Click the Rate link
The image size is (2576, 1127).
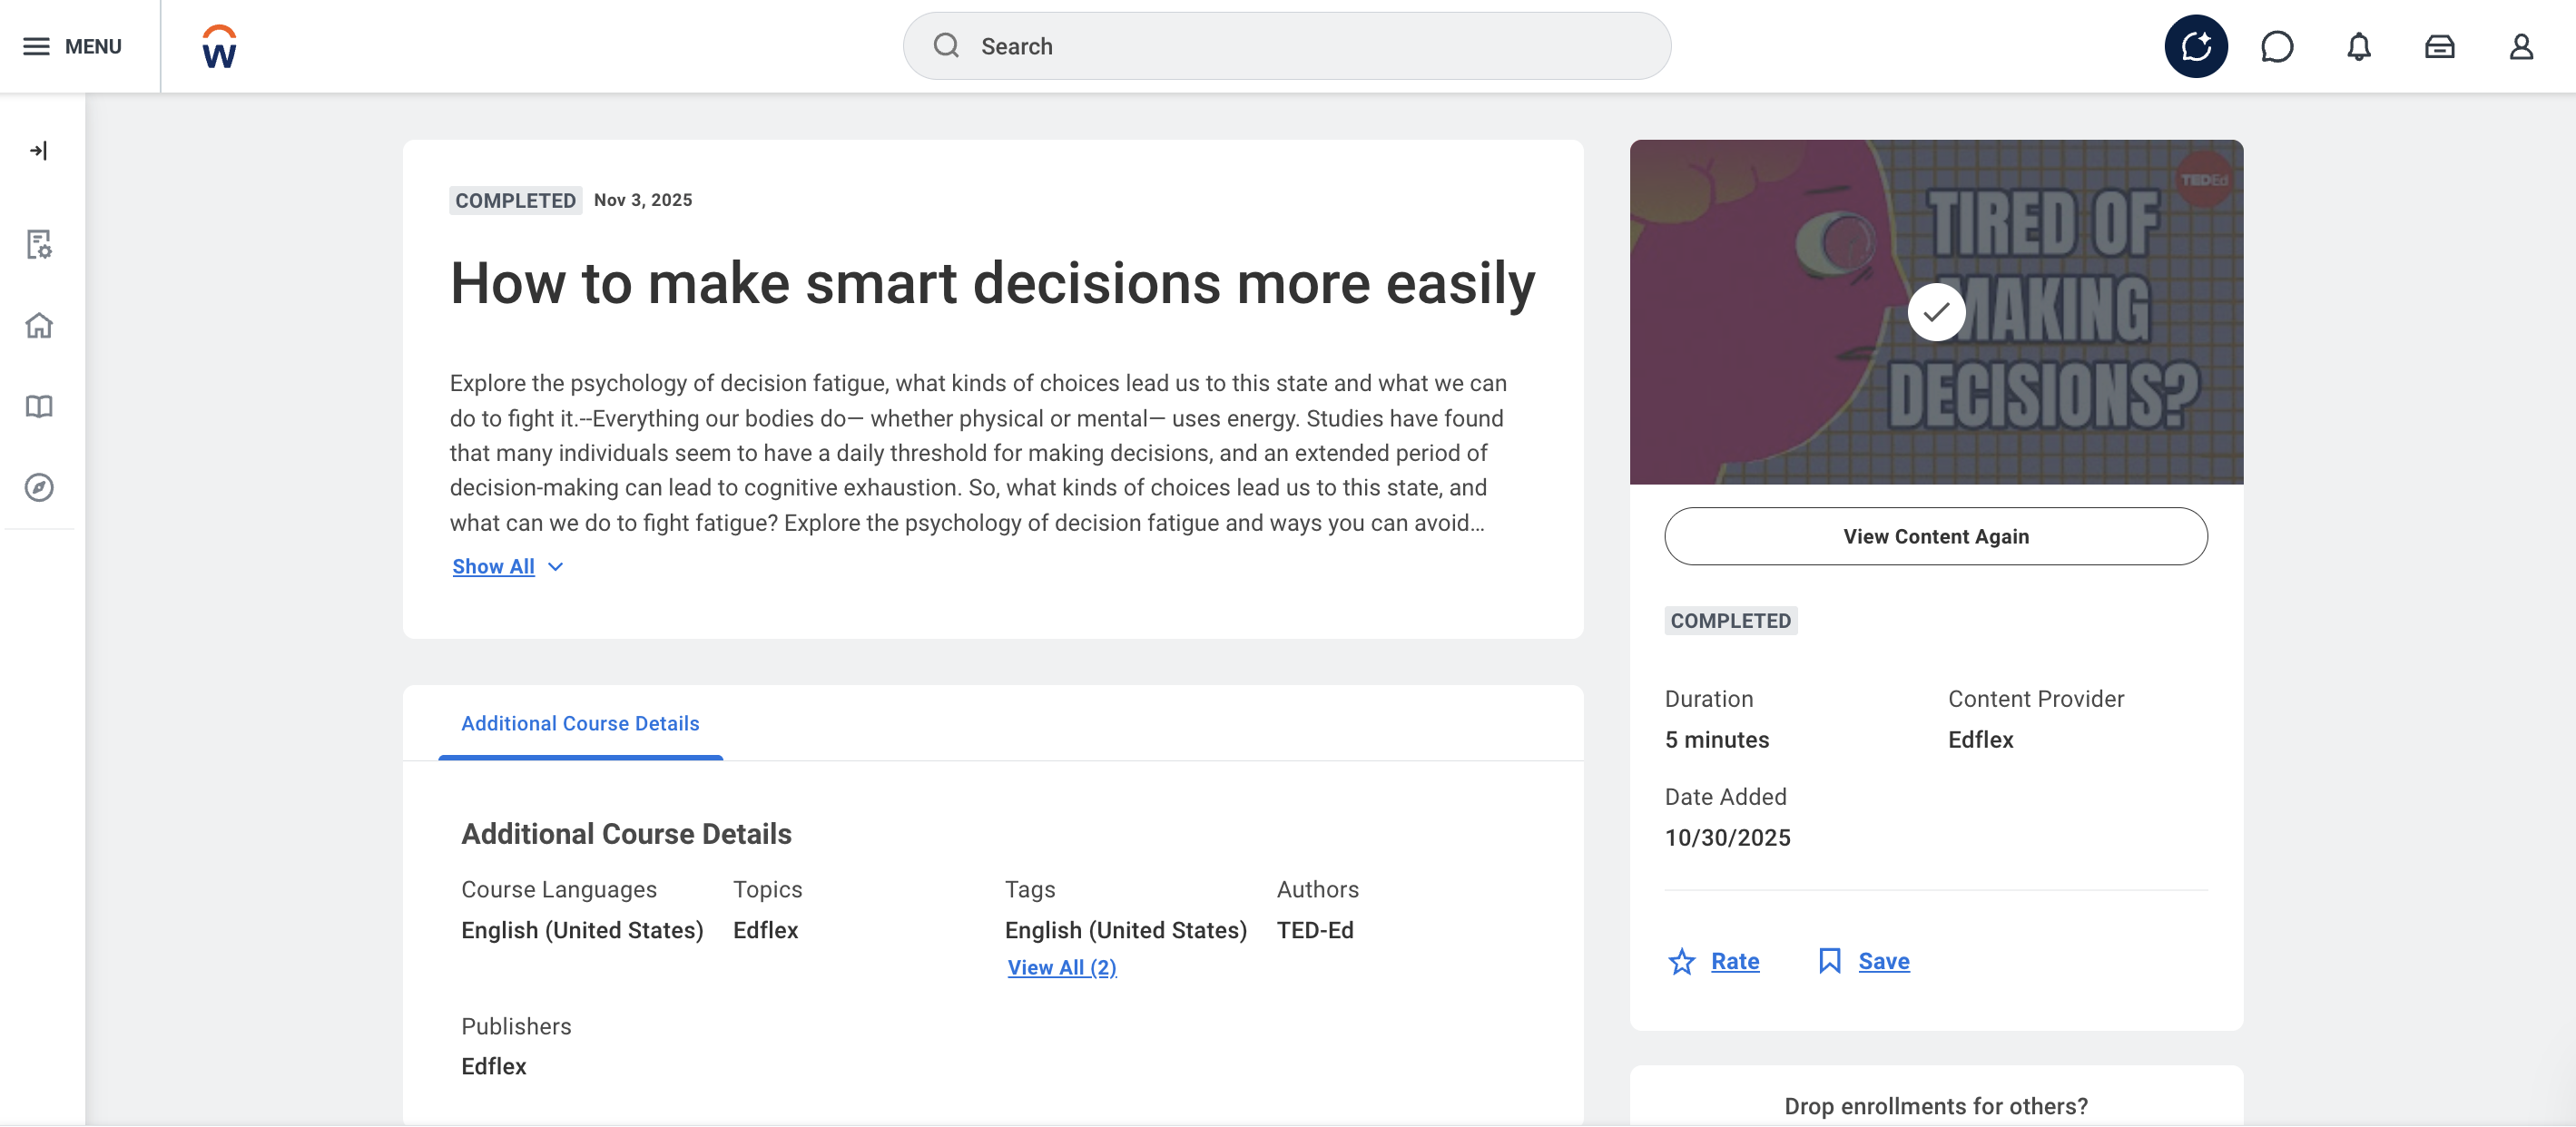pos(1735,962)
